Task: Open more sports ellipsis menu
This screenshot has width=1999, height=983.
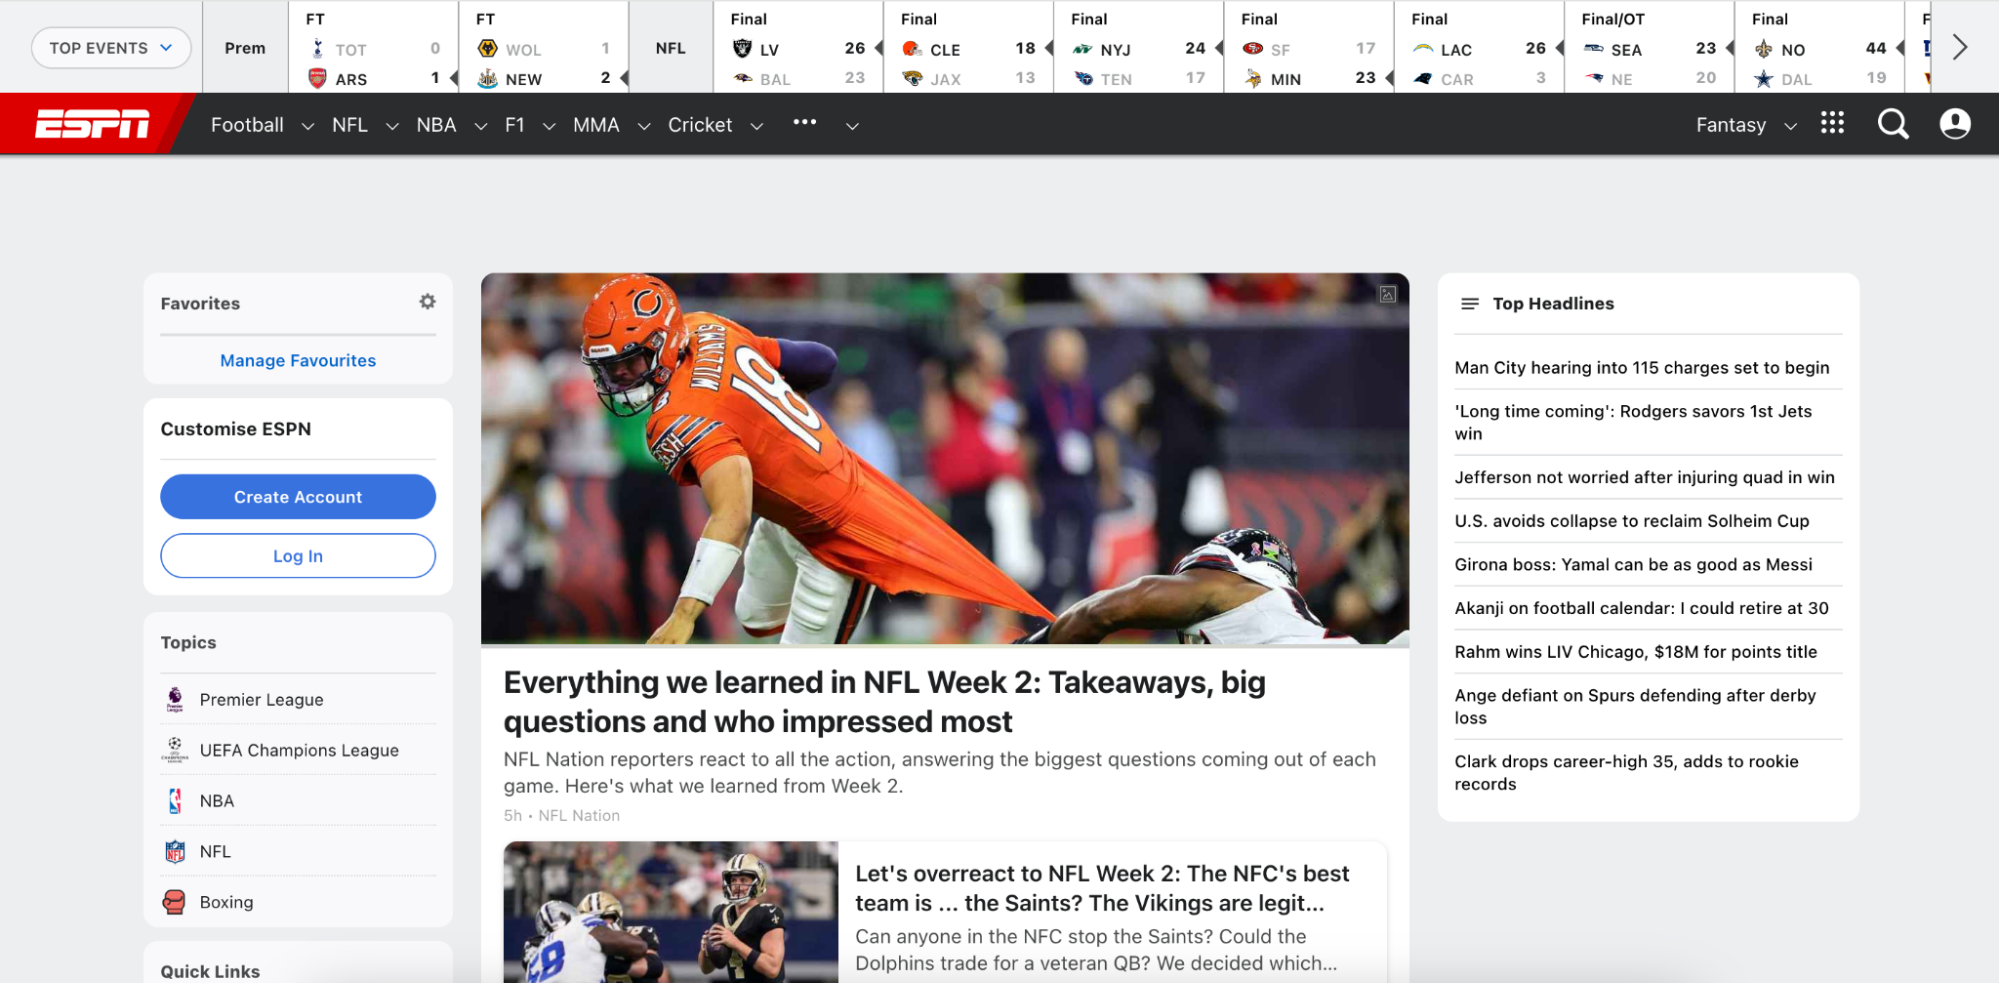Action: (x=804, y=122)
